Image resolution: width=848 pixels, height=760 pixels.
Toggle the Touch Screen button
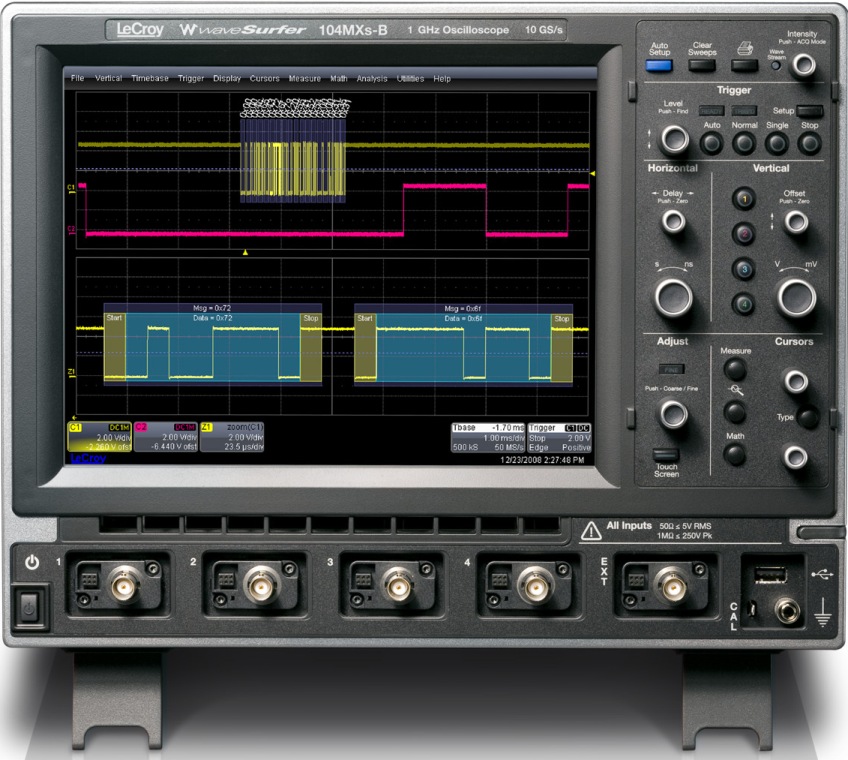pos(658,454)
